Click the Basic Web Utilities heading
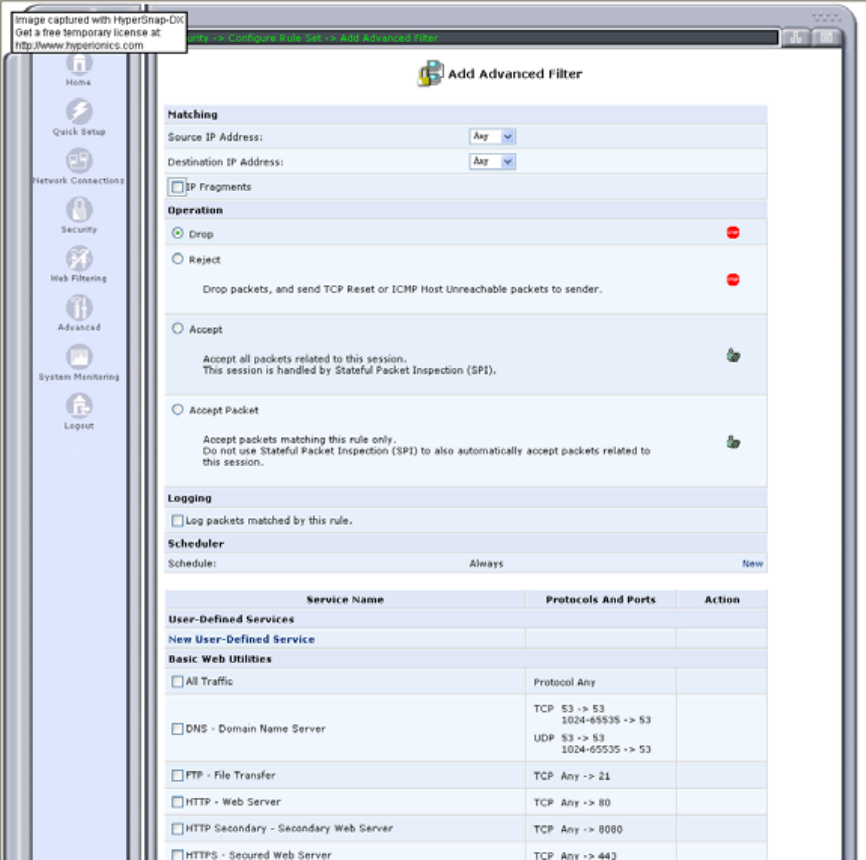Screen dimensions: 866x860 coord(220,659)
